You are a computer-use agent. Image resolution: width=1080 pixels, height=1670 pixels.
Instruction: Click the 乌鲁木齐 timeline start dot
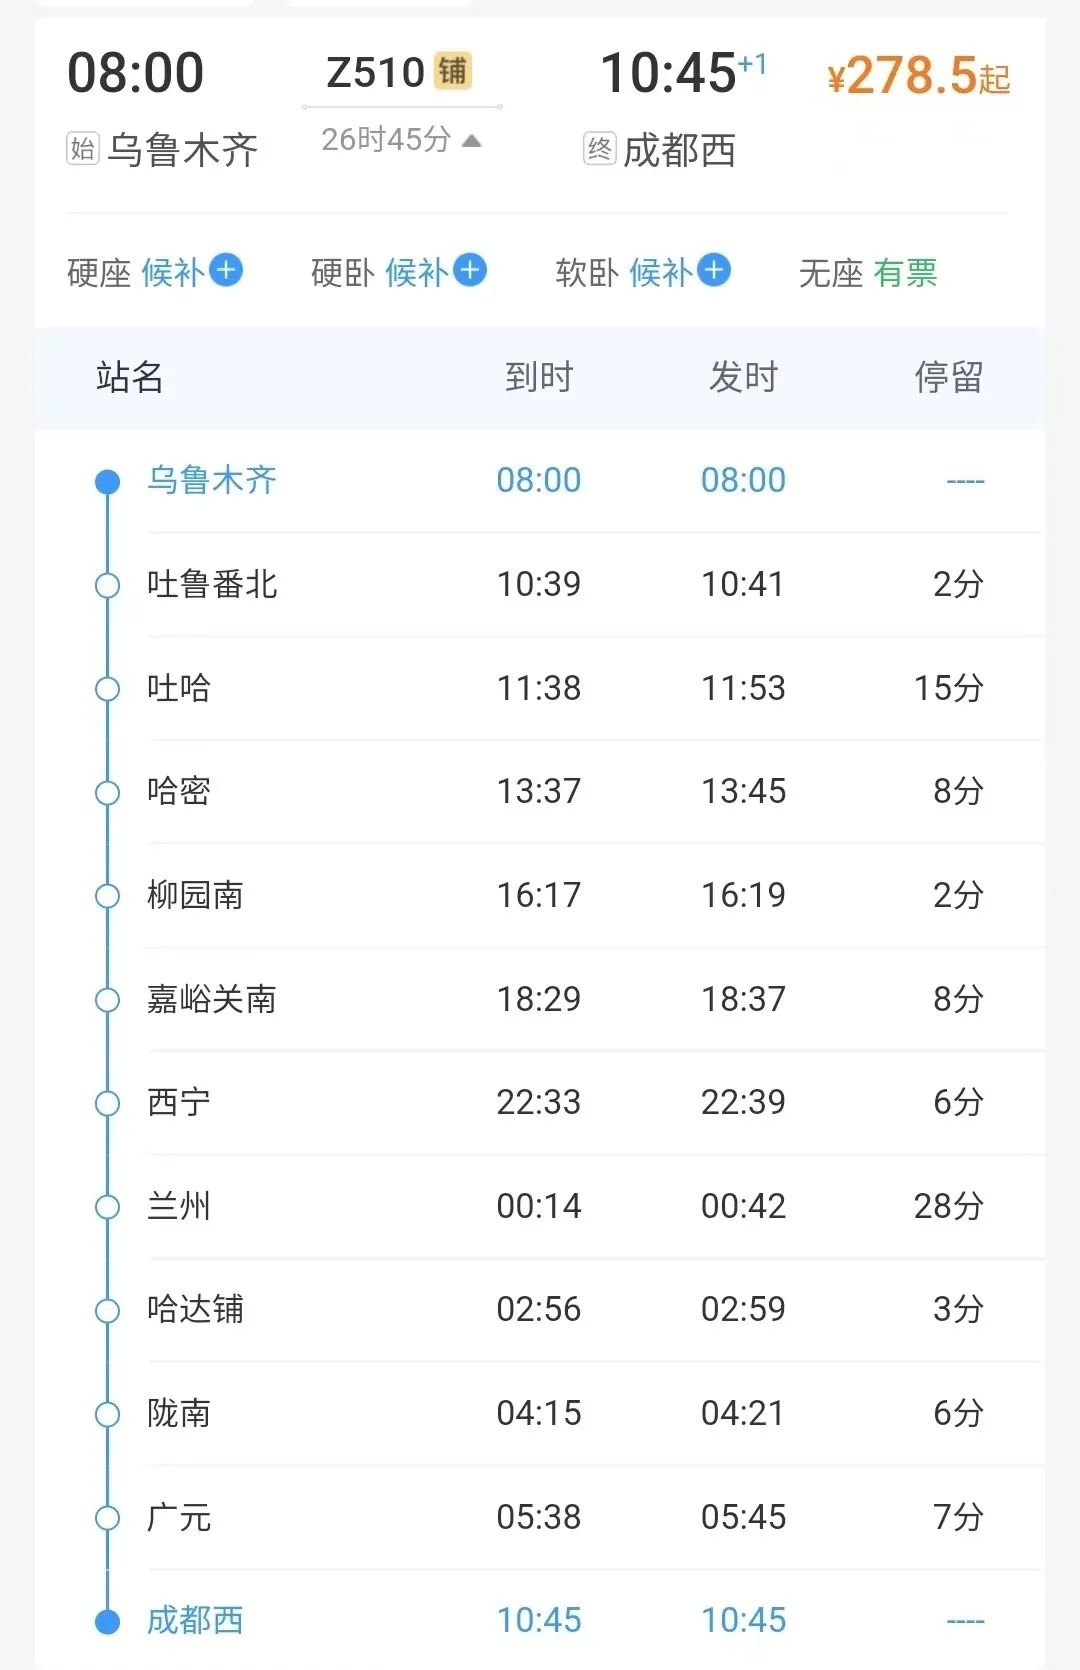[x=107, y=482]
